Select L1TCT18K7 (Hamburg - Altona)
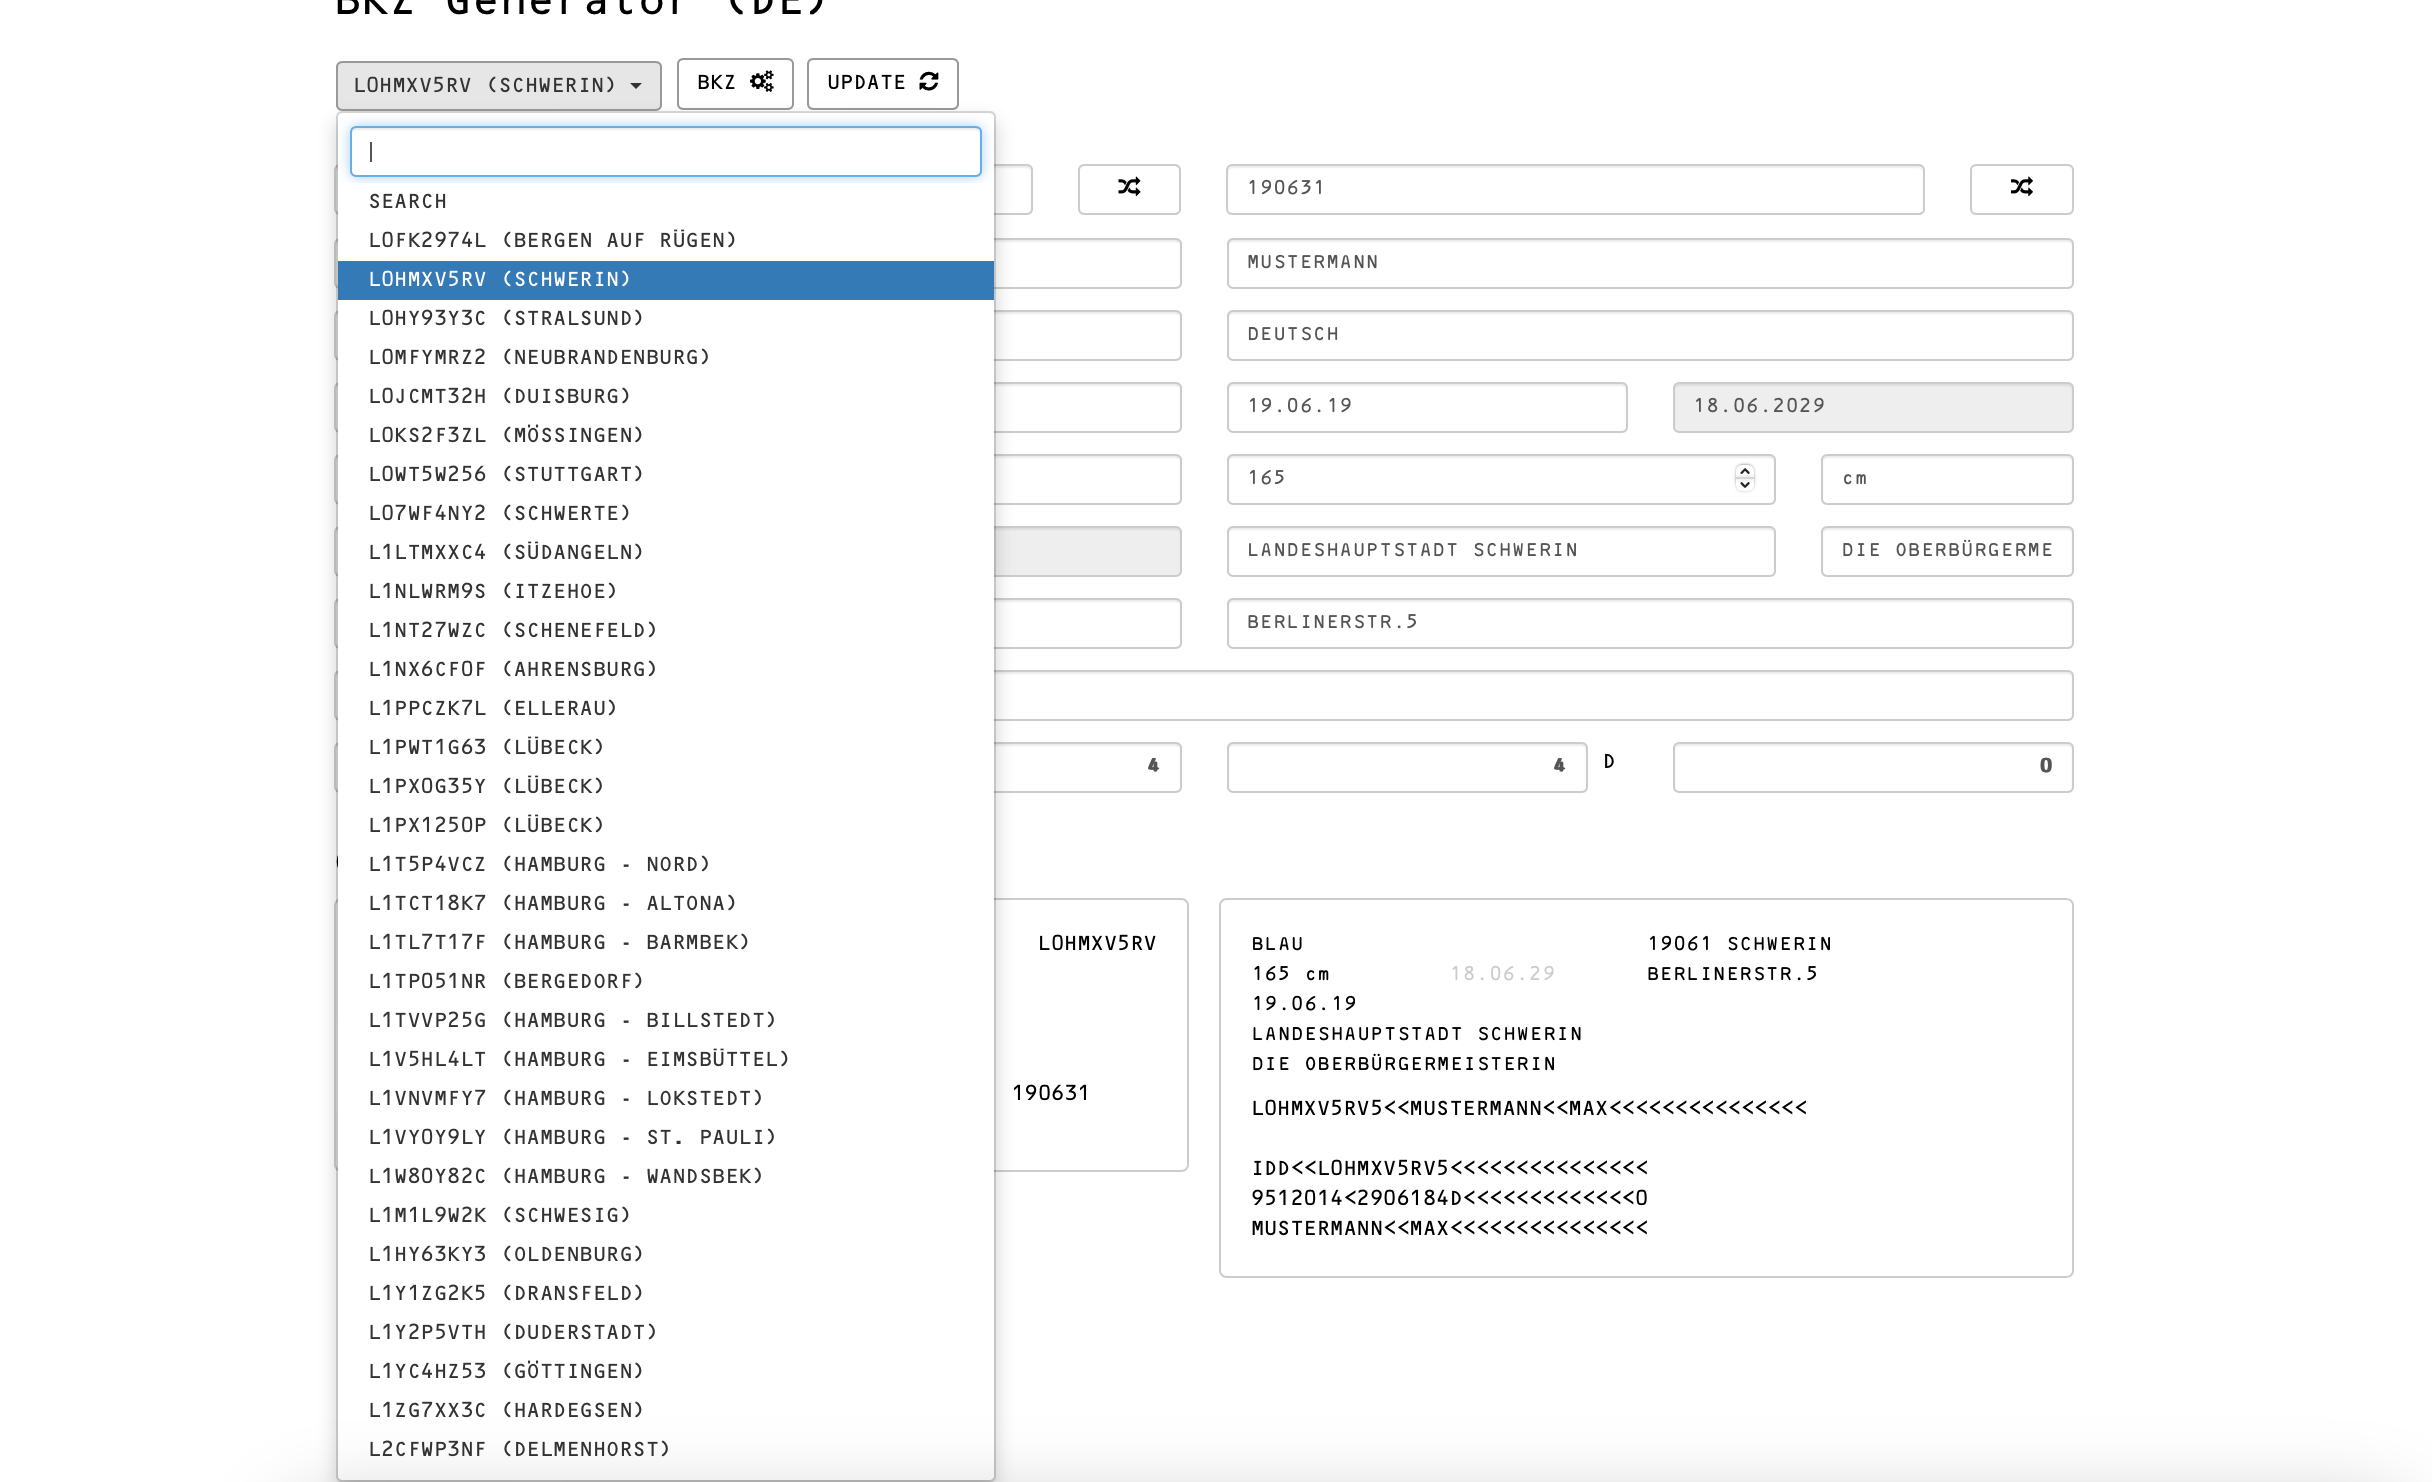 (665, 903)
